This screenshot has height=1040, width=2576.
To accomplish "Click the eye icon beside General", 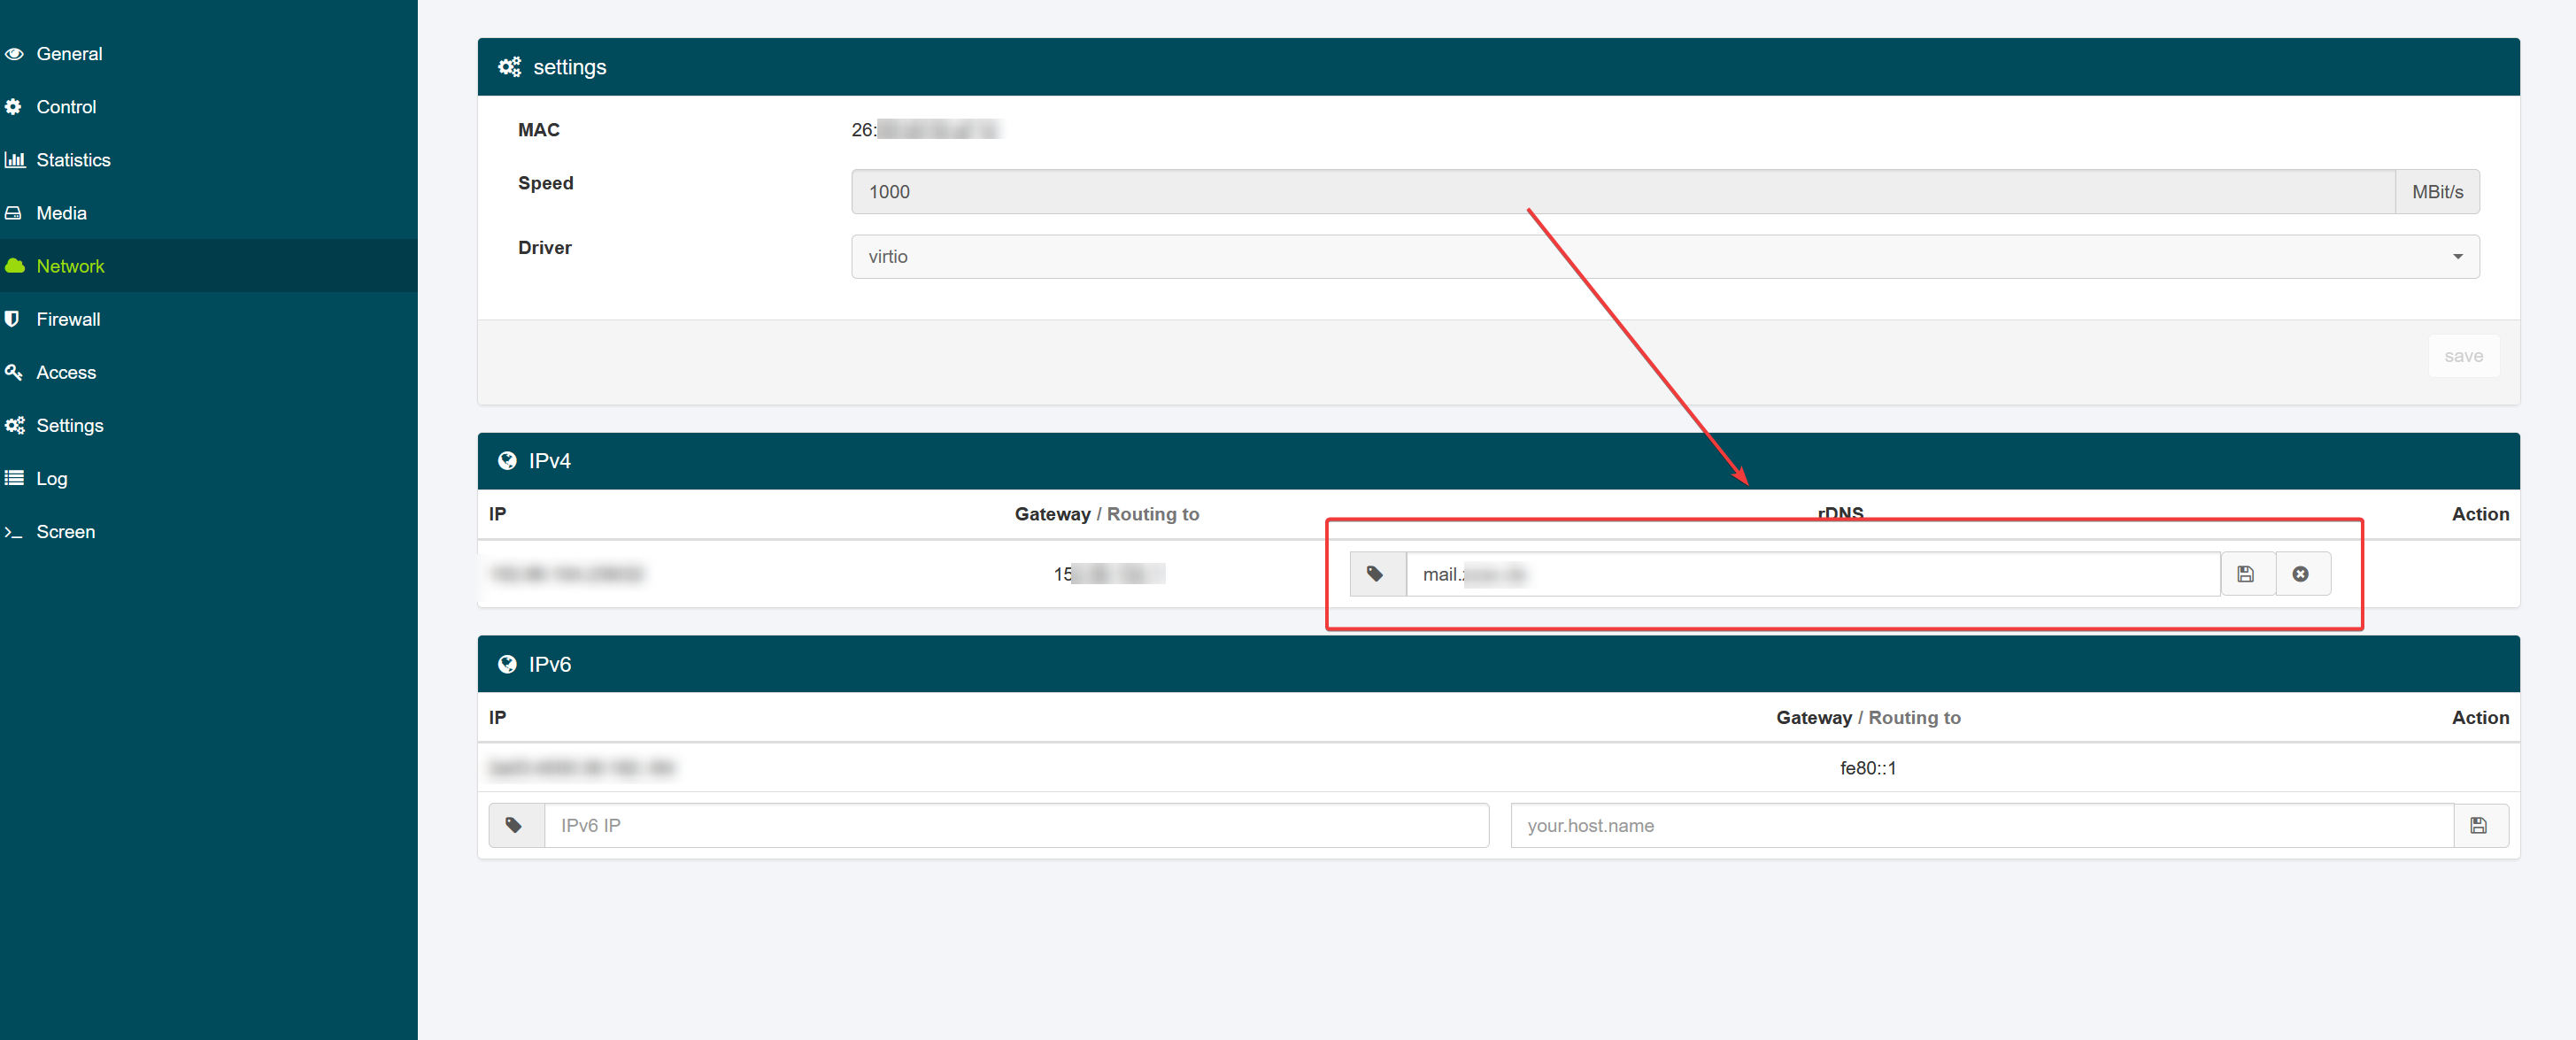I will (x=13, y=54).
